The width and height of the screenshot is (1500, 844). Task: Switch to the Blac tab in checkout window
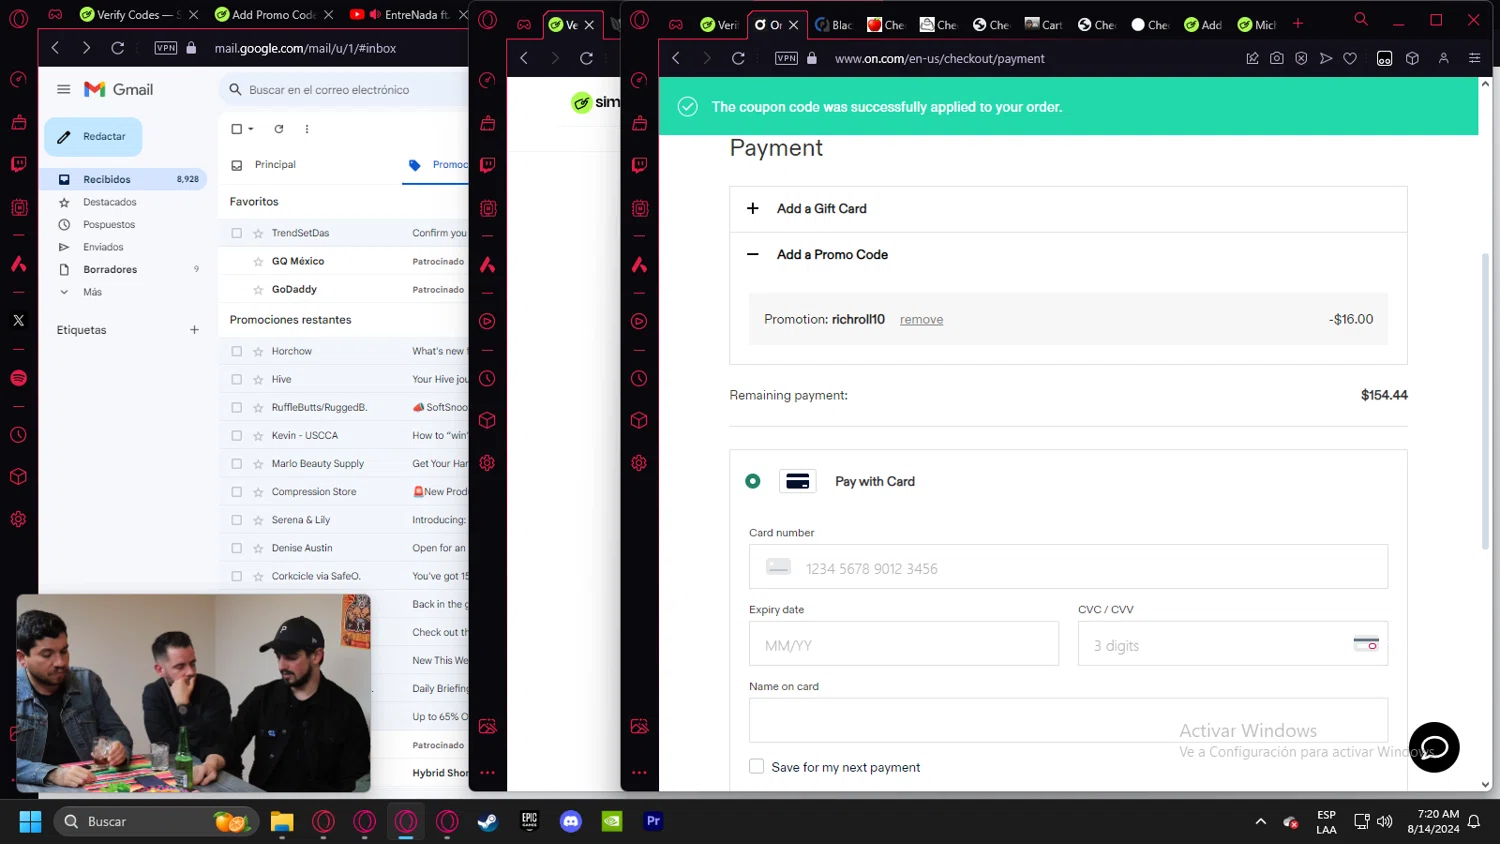pyautogui.click(x=834, y=25)
